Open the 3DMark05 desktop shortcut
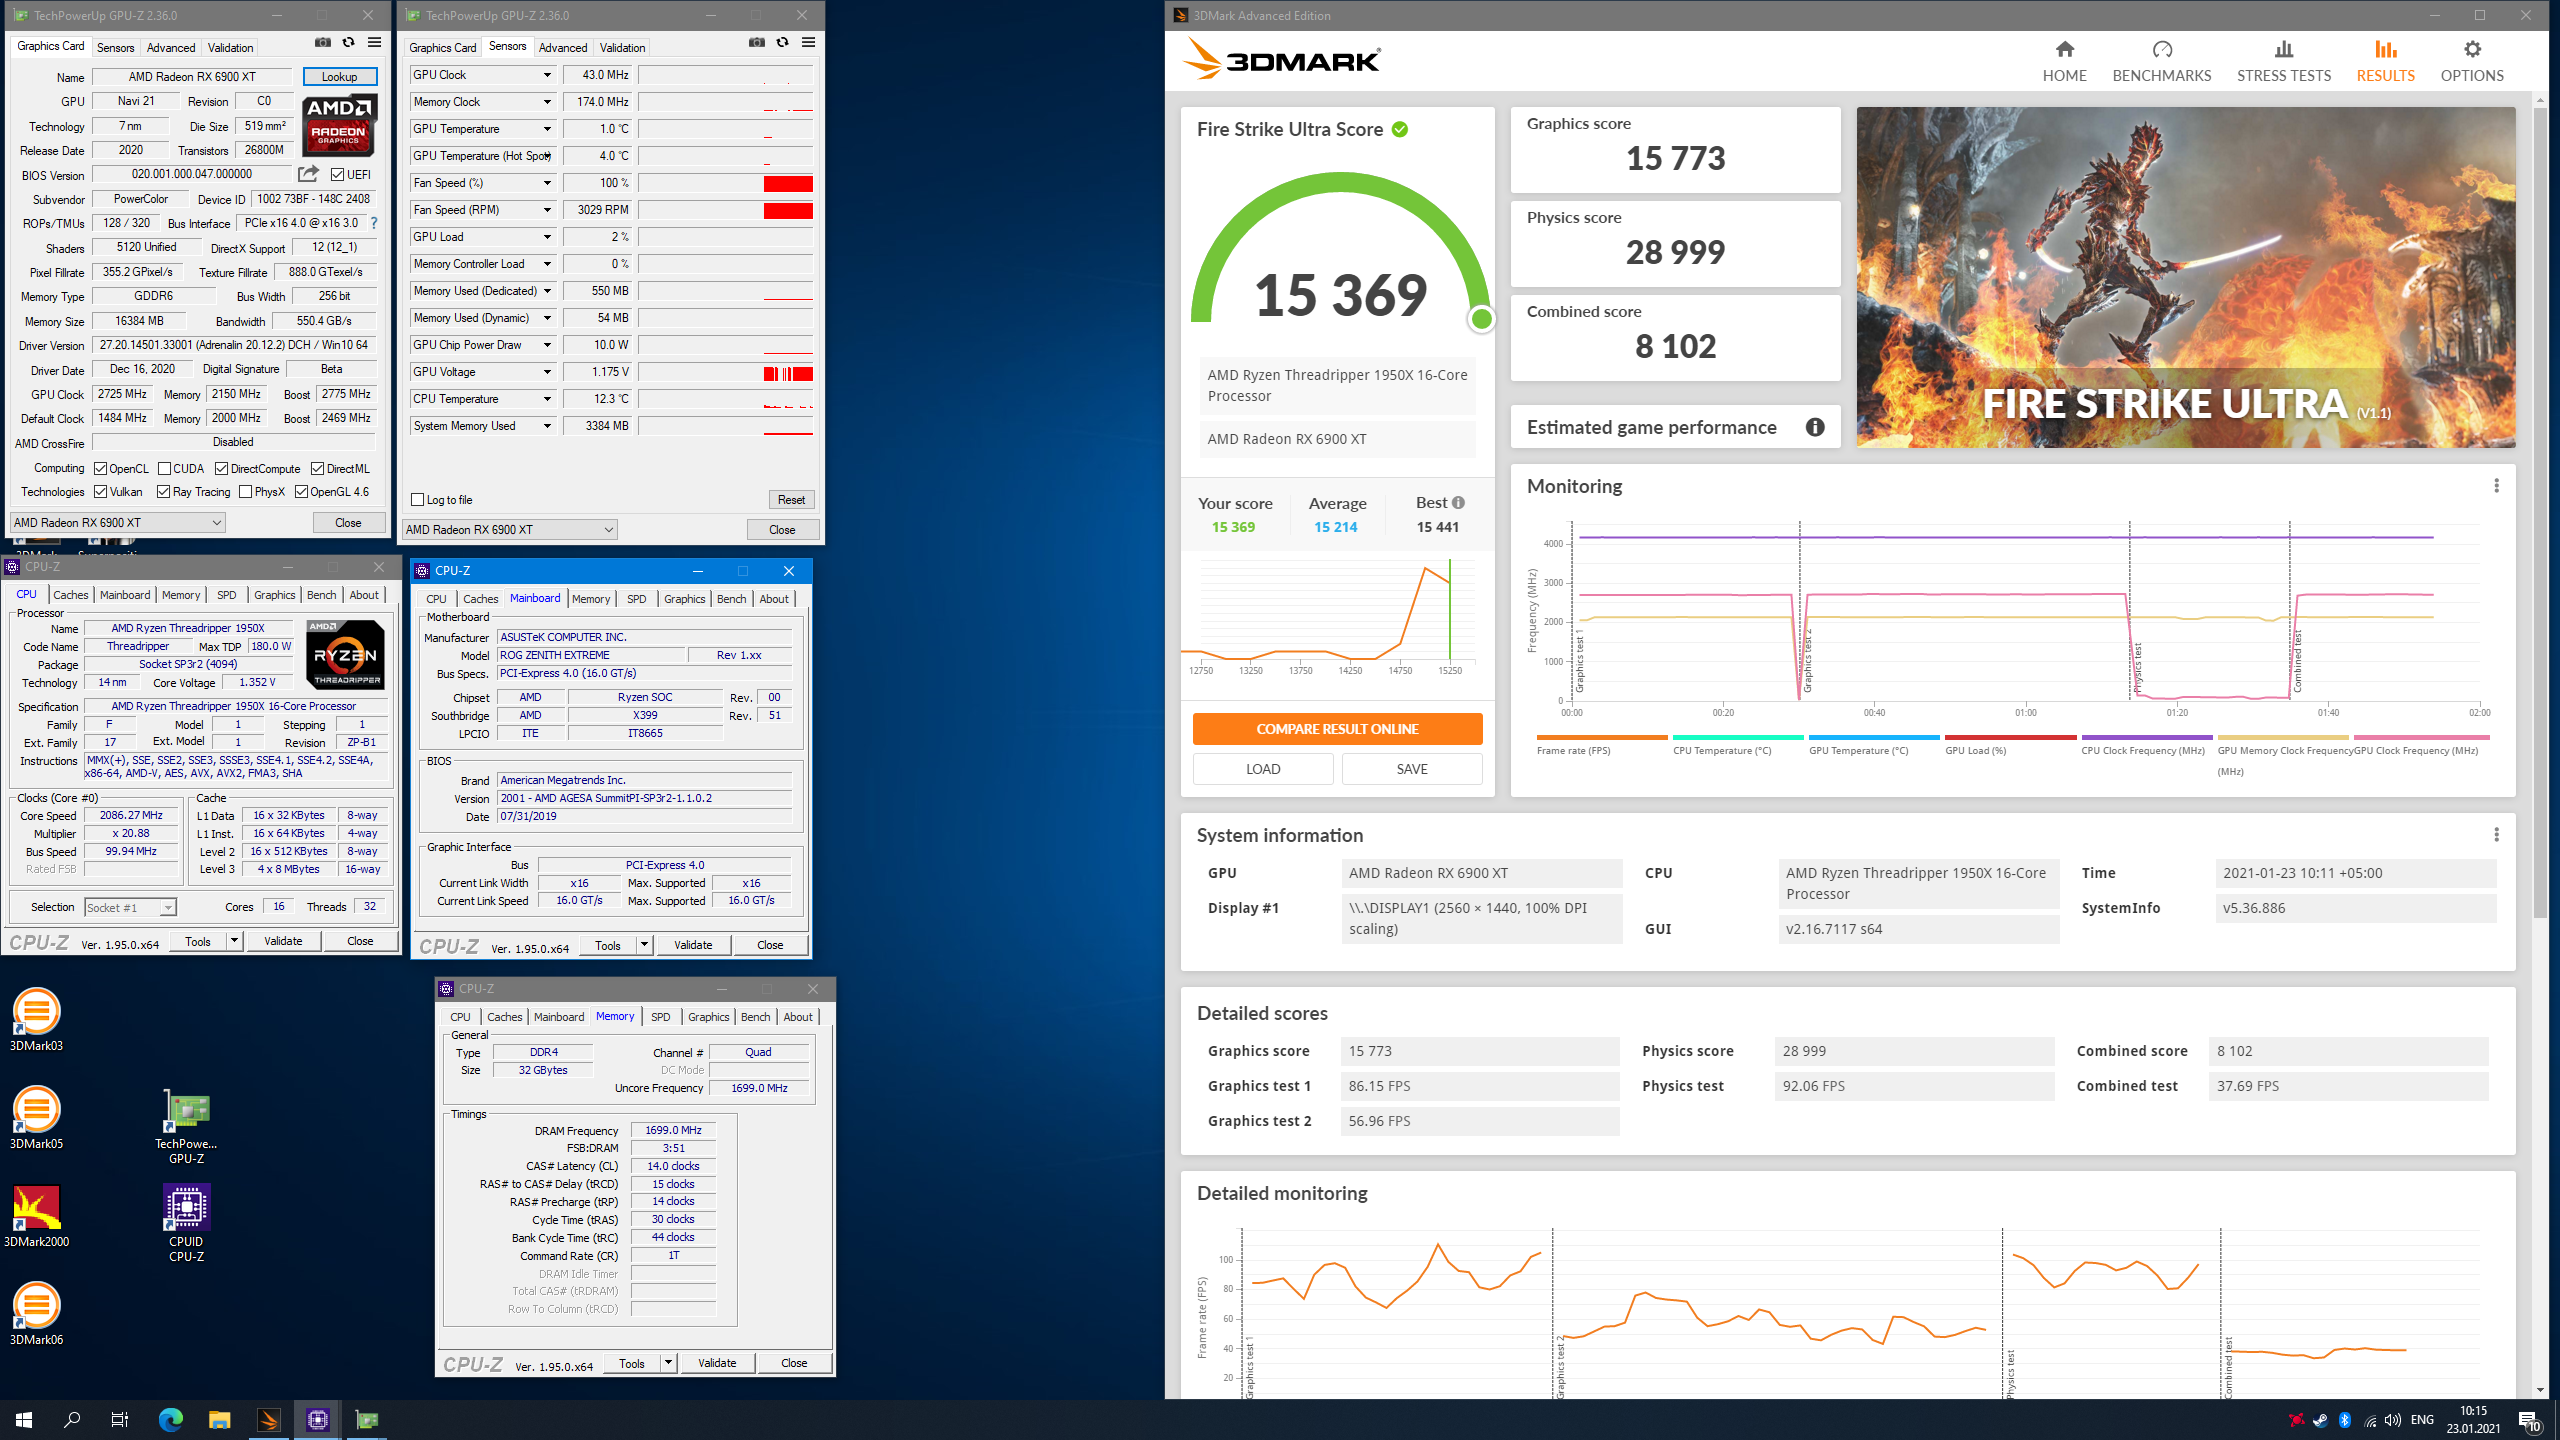2560x1440 pixels. (x=36, y=1118)
